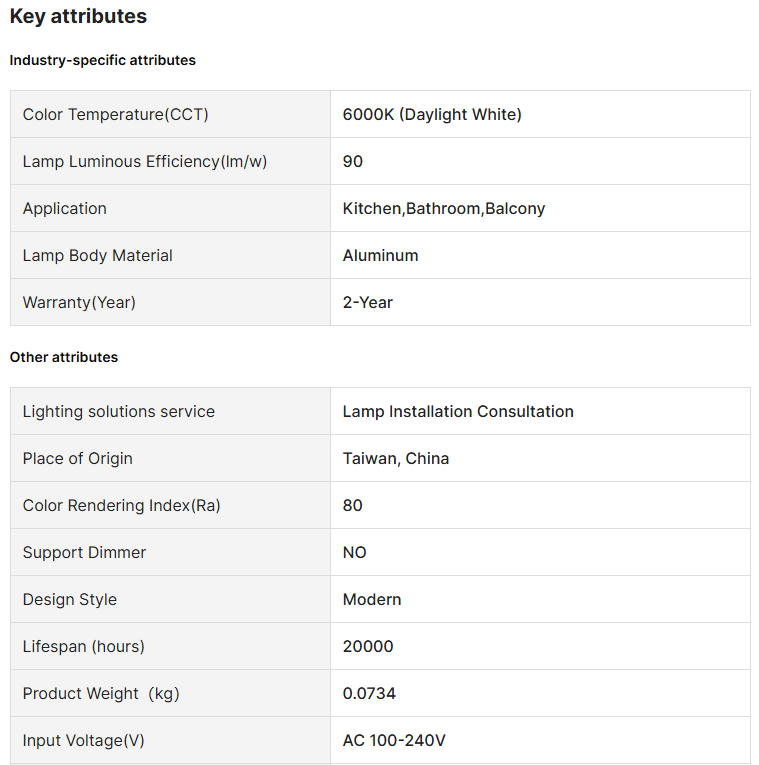Select the Other attributes subheading
759x765 pixels.
64,357
